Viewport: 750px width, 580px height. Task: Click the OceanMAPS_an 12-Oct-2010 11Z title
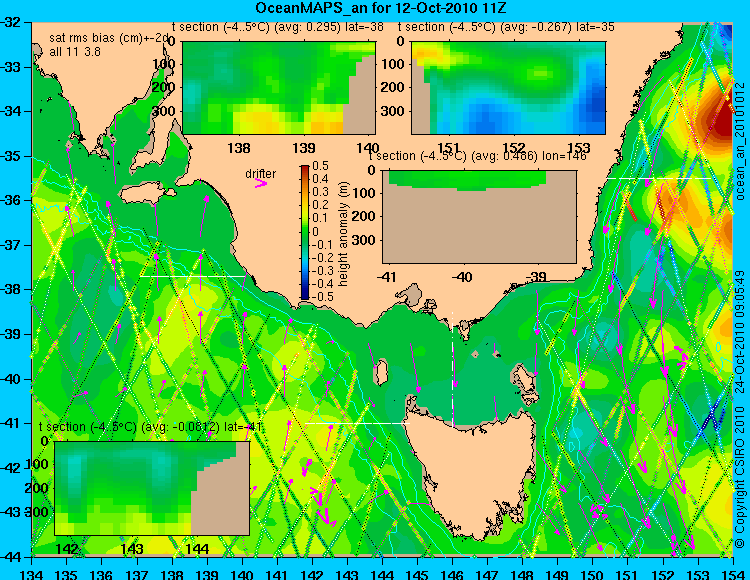[x=380, y=8]
